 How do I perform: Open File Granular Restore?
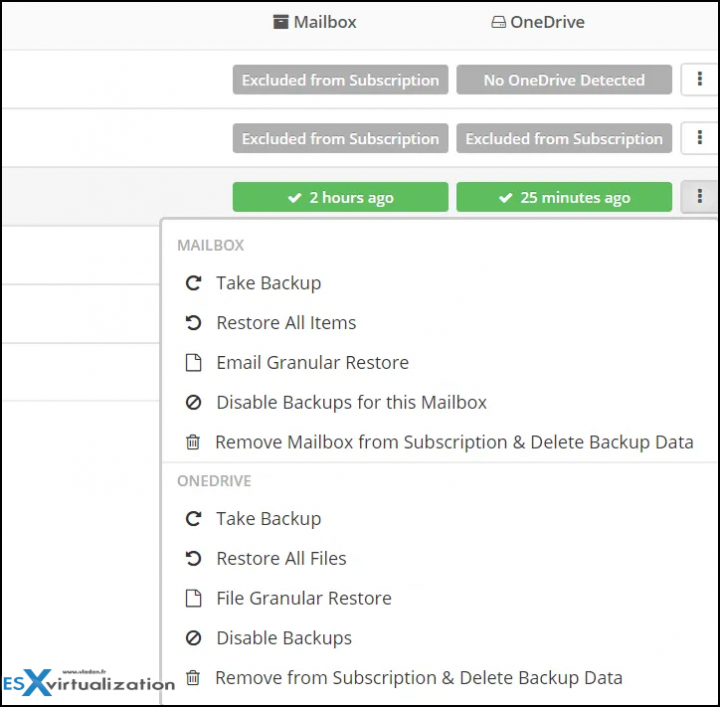pyautogui.click(x=304, y=599)
